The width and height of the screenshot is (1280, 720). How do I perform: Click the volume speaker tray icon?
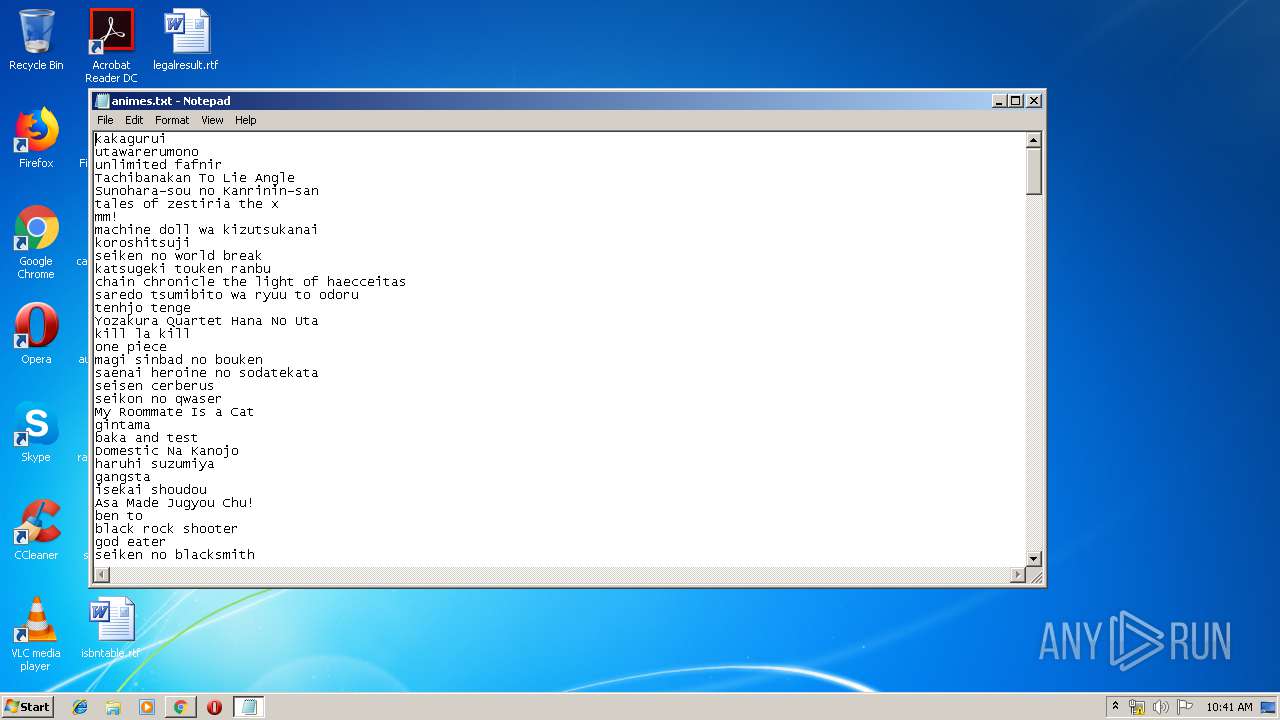click(x=1161, y=707)
